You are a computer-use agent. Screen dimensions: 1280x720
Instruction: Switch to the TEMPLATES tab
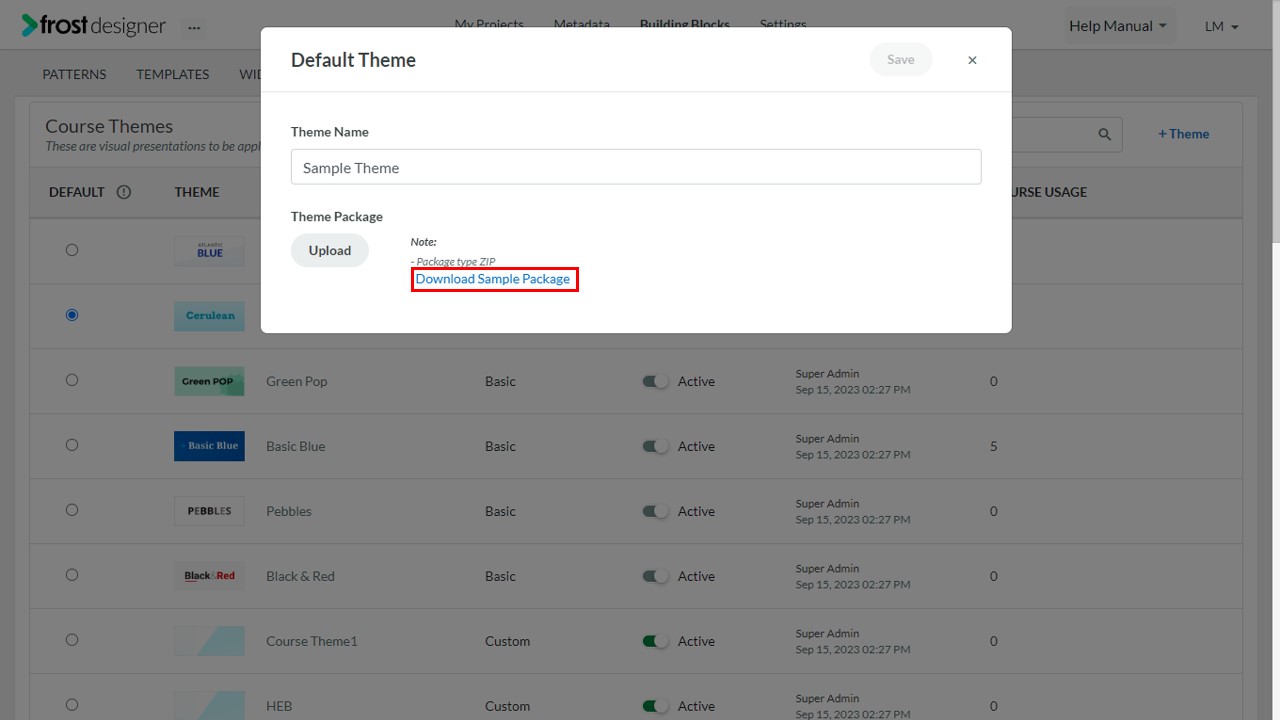173,74
